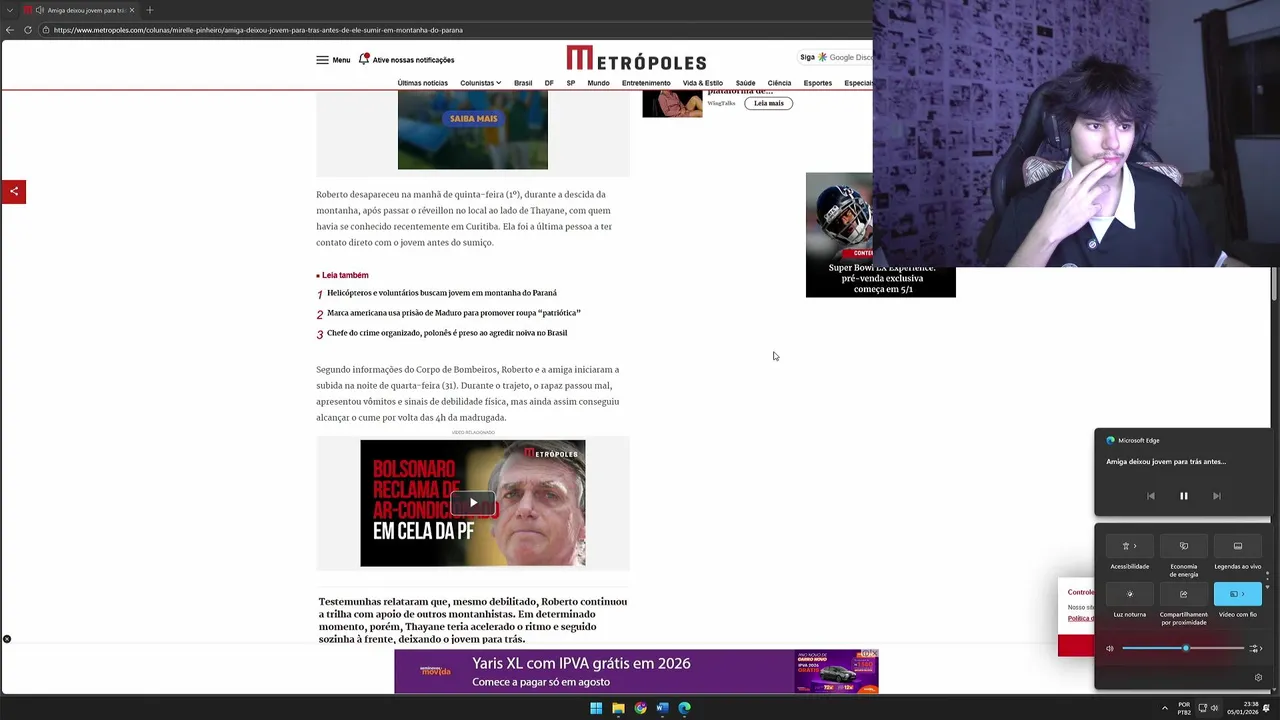Click the Leia mais button
Image resolution: width=1280 pixels, height=720 pixels.
[768, 103]
